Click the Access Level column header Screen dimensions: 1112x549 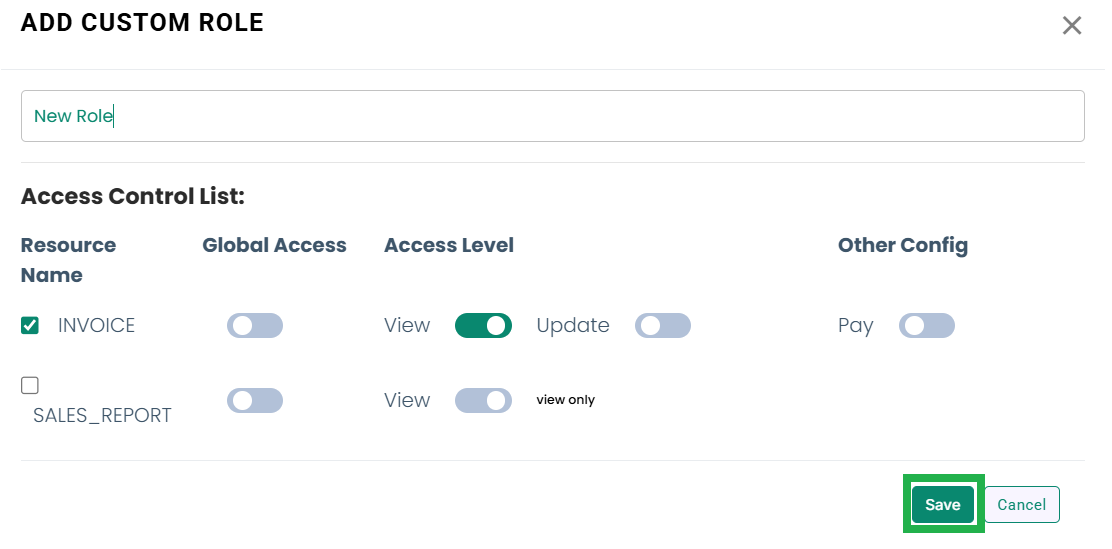pos(449,245)
